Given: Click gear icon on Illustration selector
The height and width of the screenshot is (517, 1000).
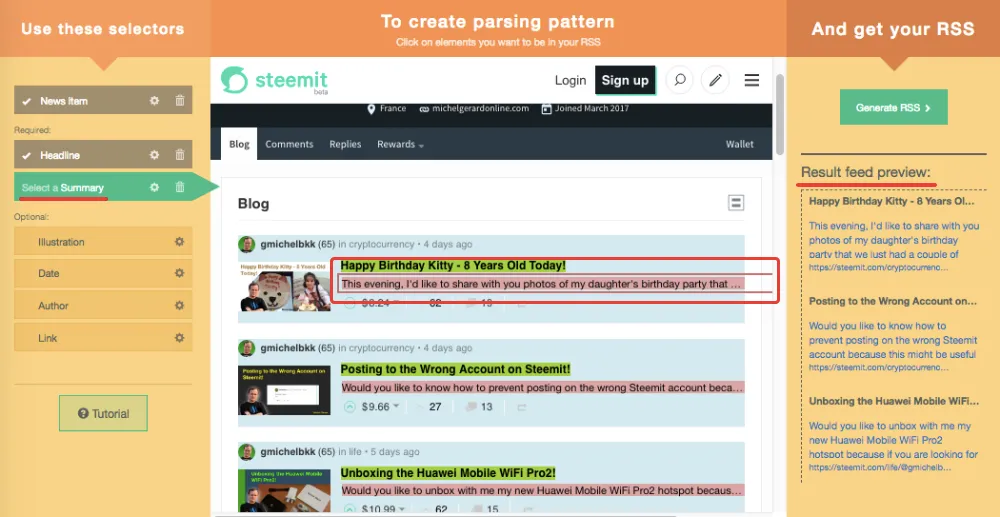Looking at the screenshot, I should click(x=180, y=242).
